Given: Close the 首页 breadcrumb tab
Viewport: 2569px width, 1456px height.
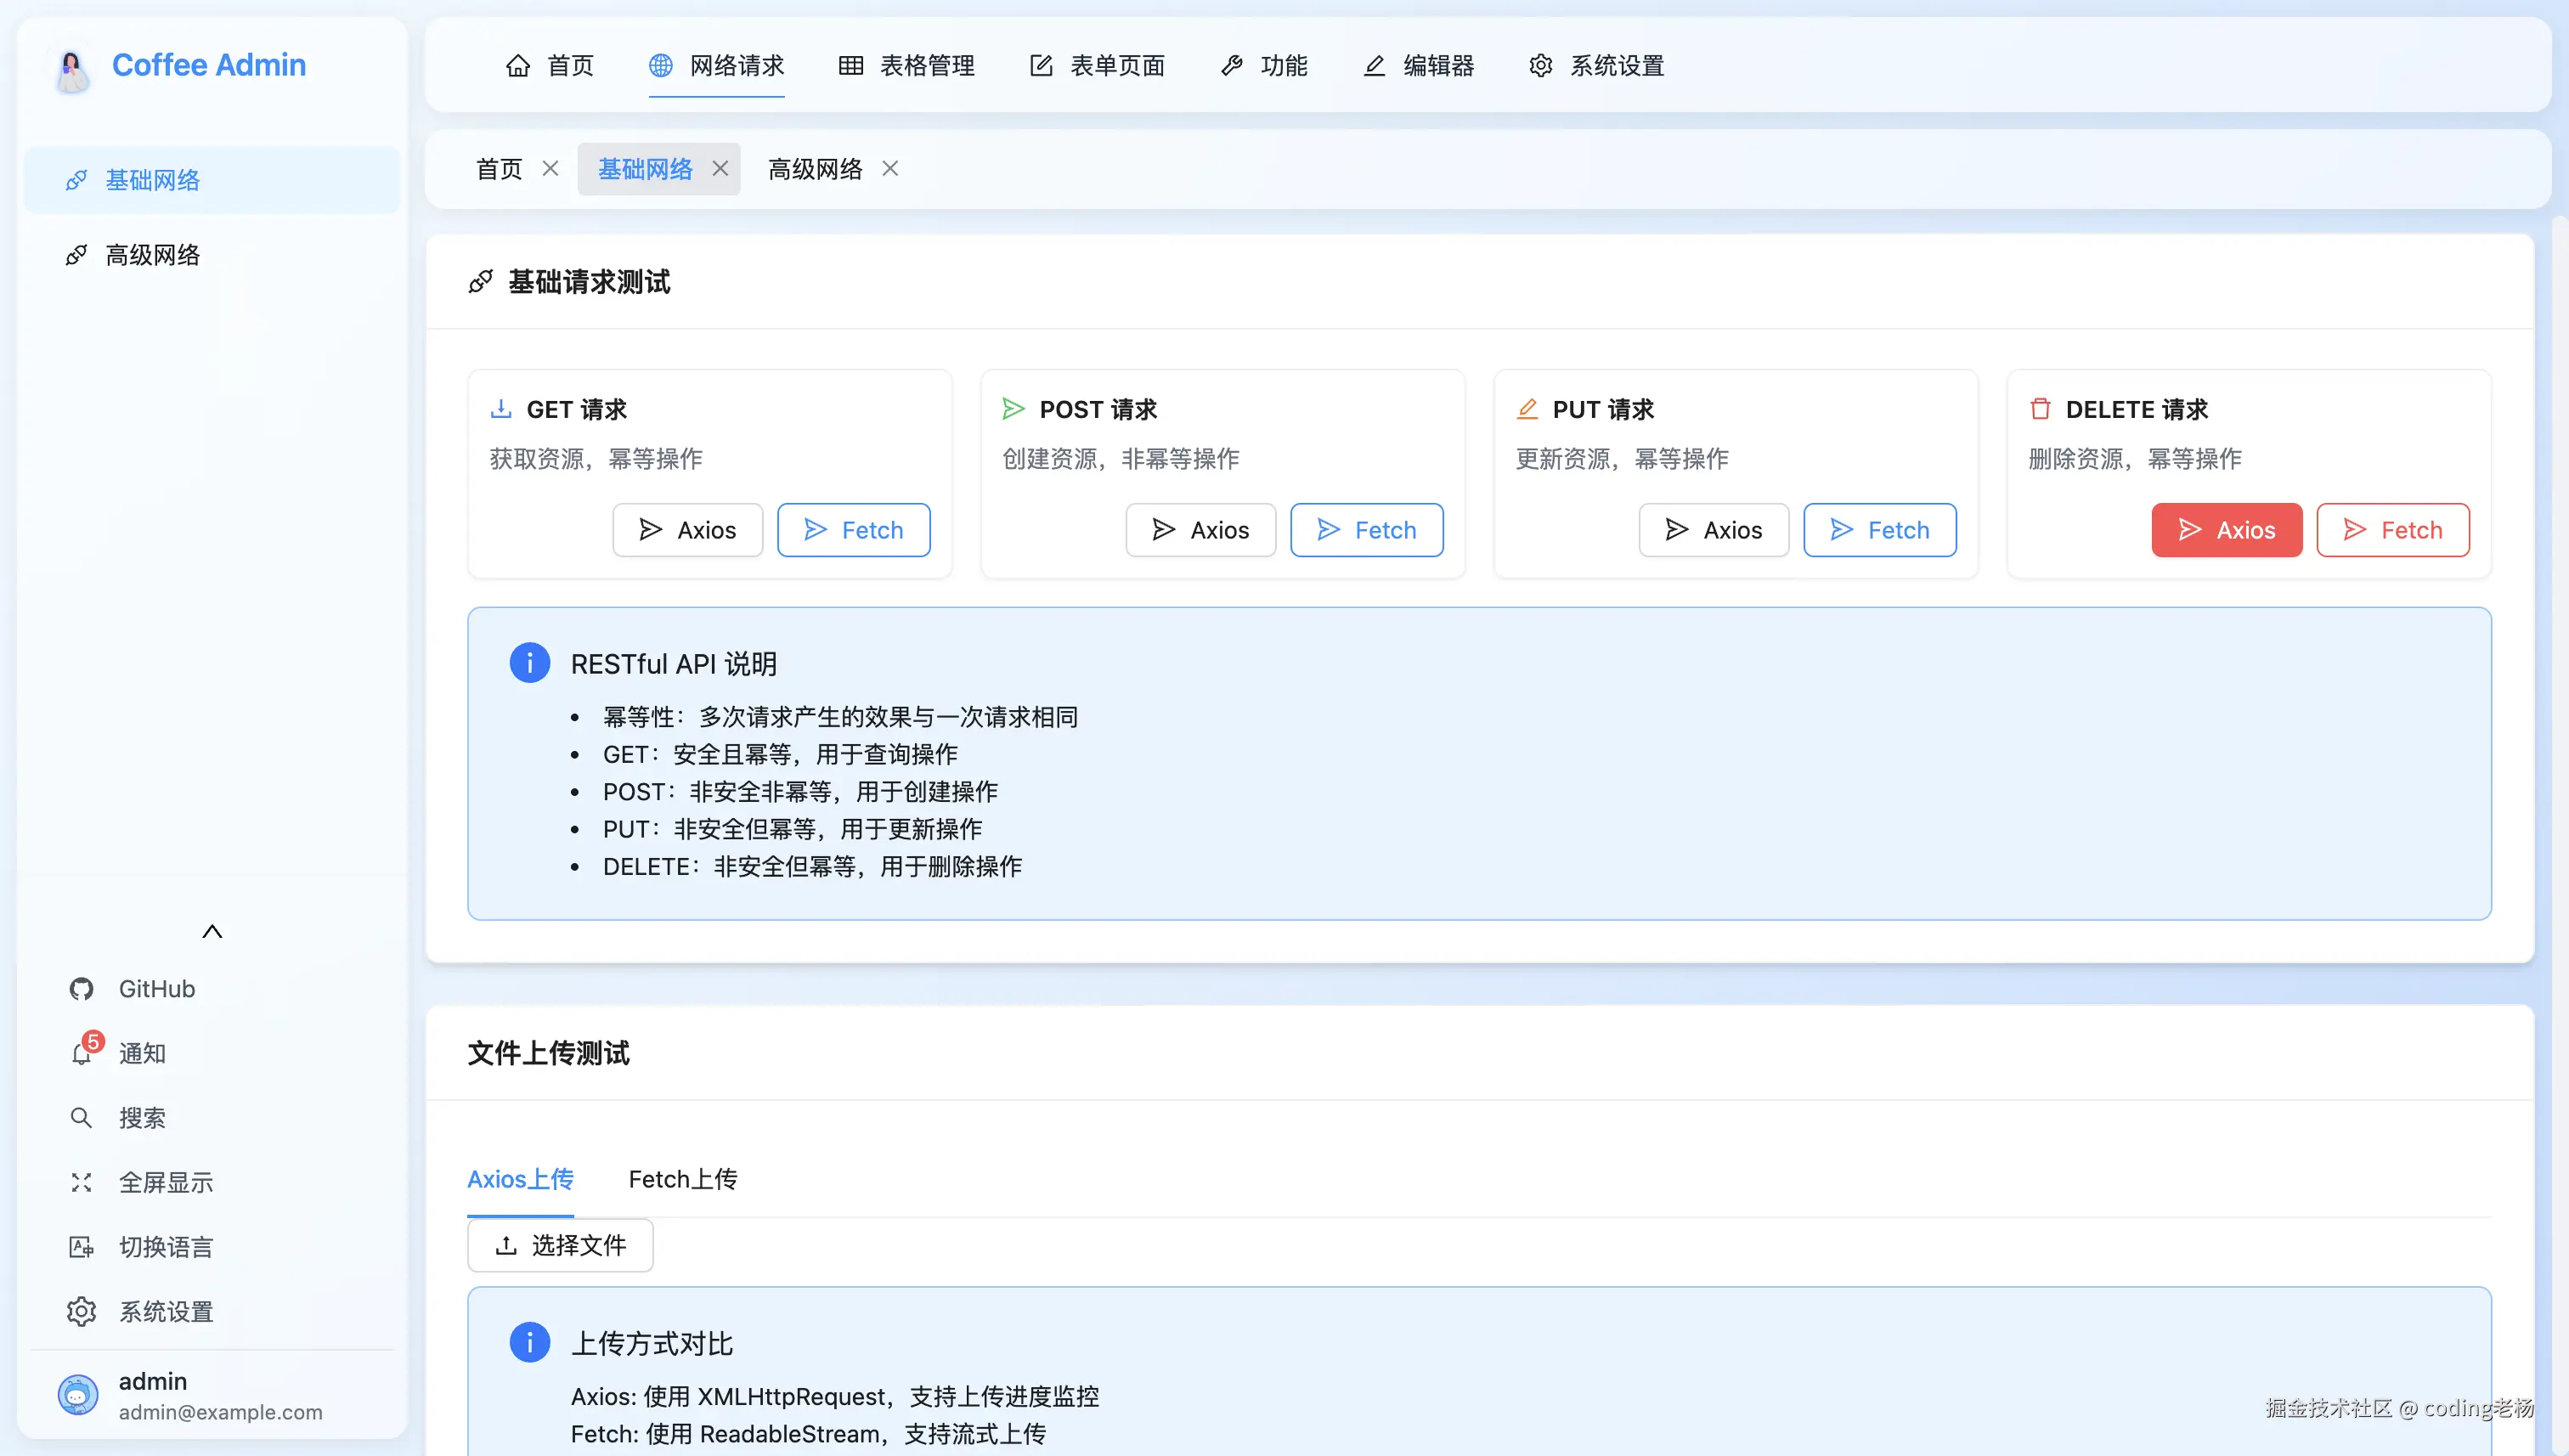Looking at the screenshot, I should click(550, 168).
